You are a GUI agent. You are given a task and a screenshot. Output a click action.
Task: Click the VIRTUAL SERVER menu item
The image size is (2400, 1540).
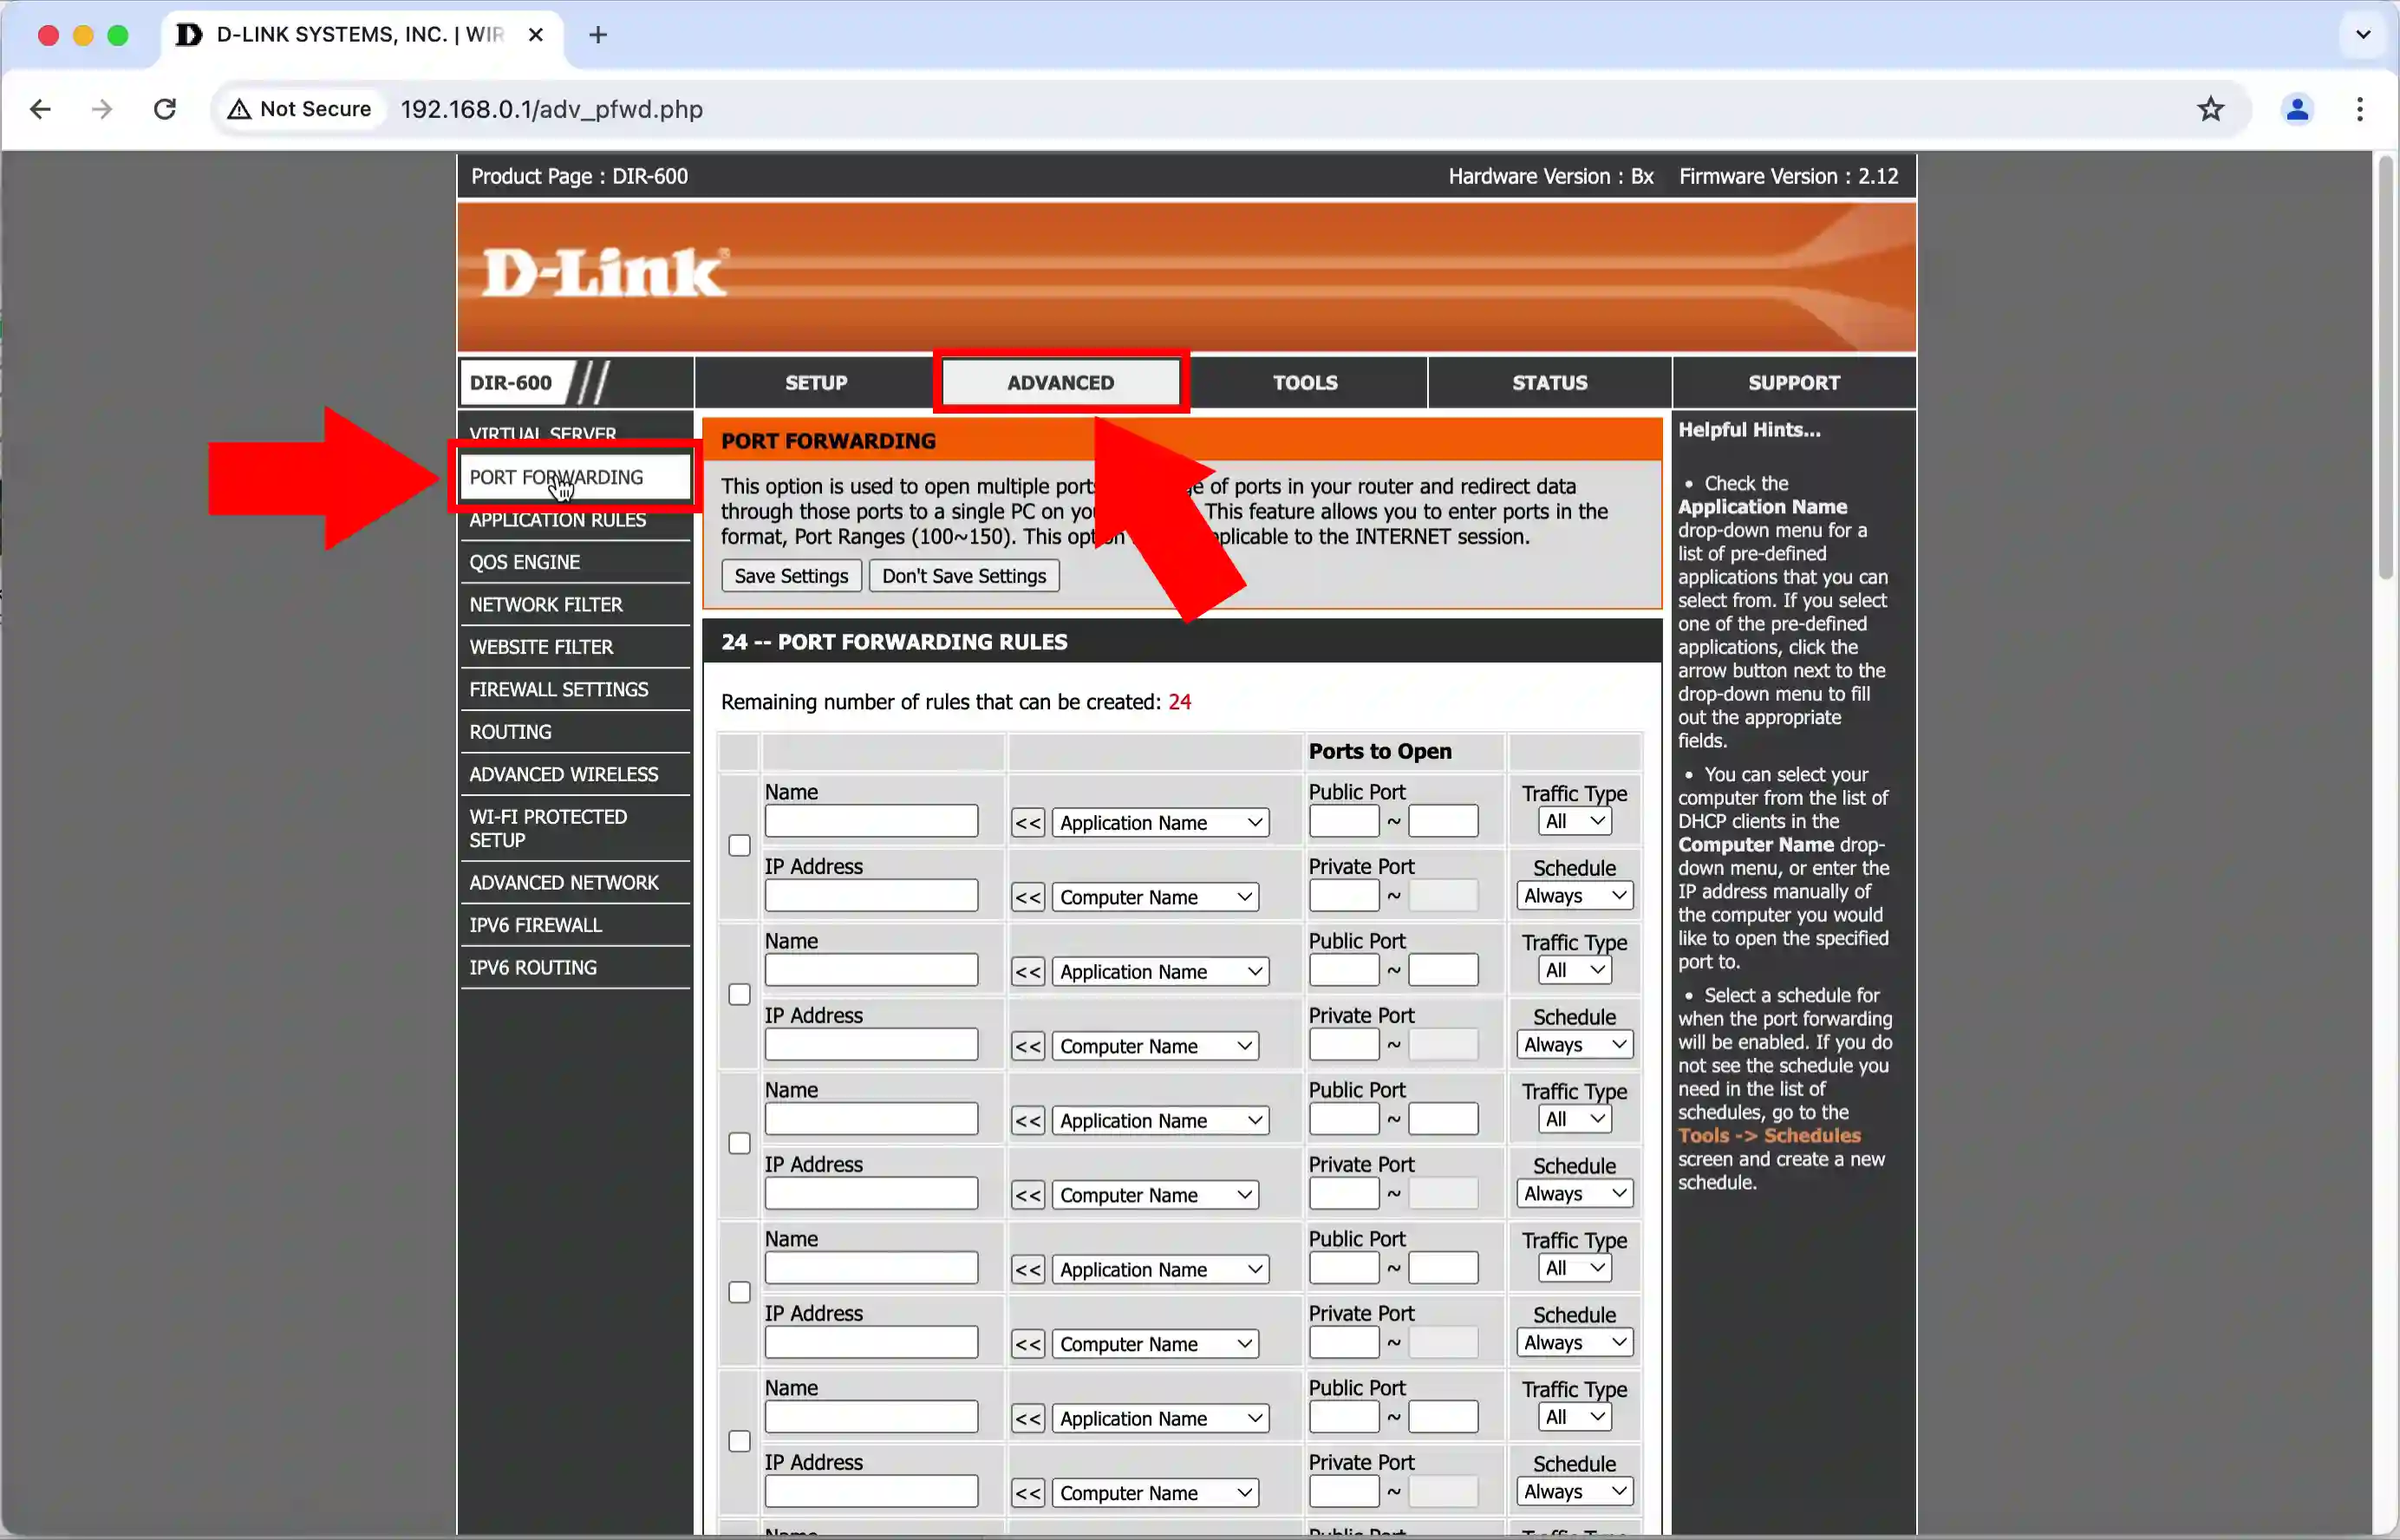[x=542, y=434]
